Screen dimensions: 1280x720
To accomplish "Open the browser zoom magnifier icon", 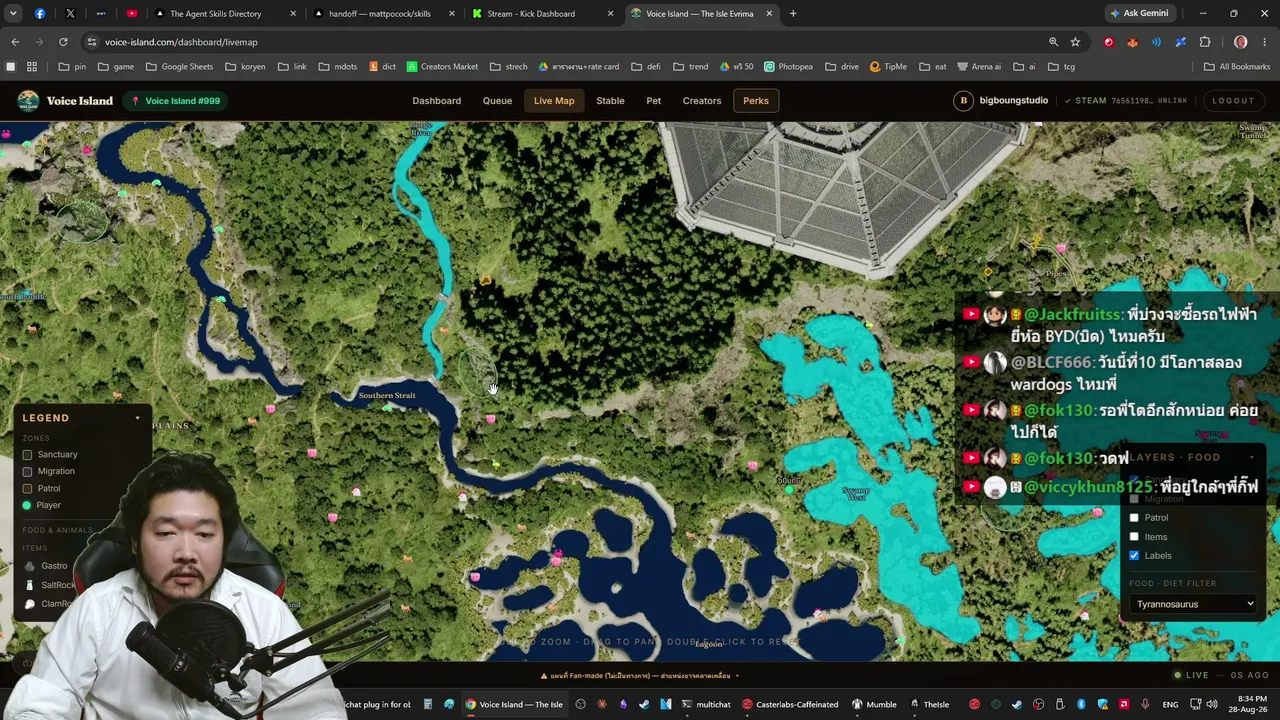I will [1053, 42].
